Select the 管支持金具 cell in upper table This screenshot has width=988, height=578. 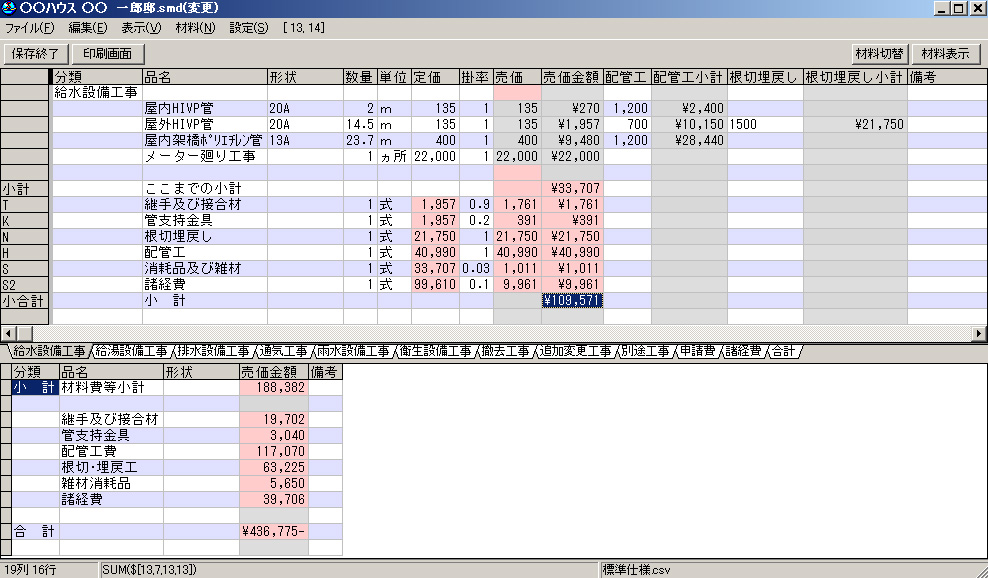[205, 221]
